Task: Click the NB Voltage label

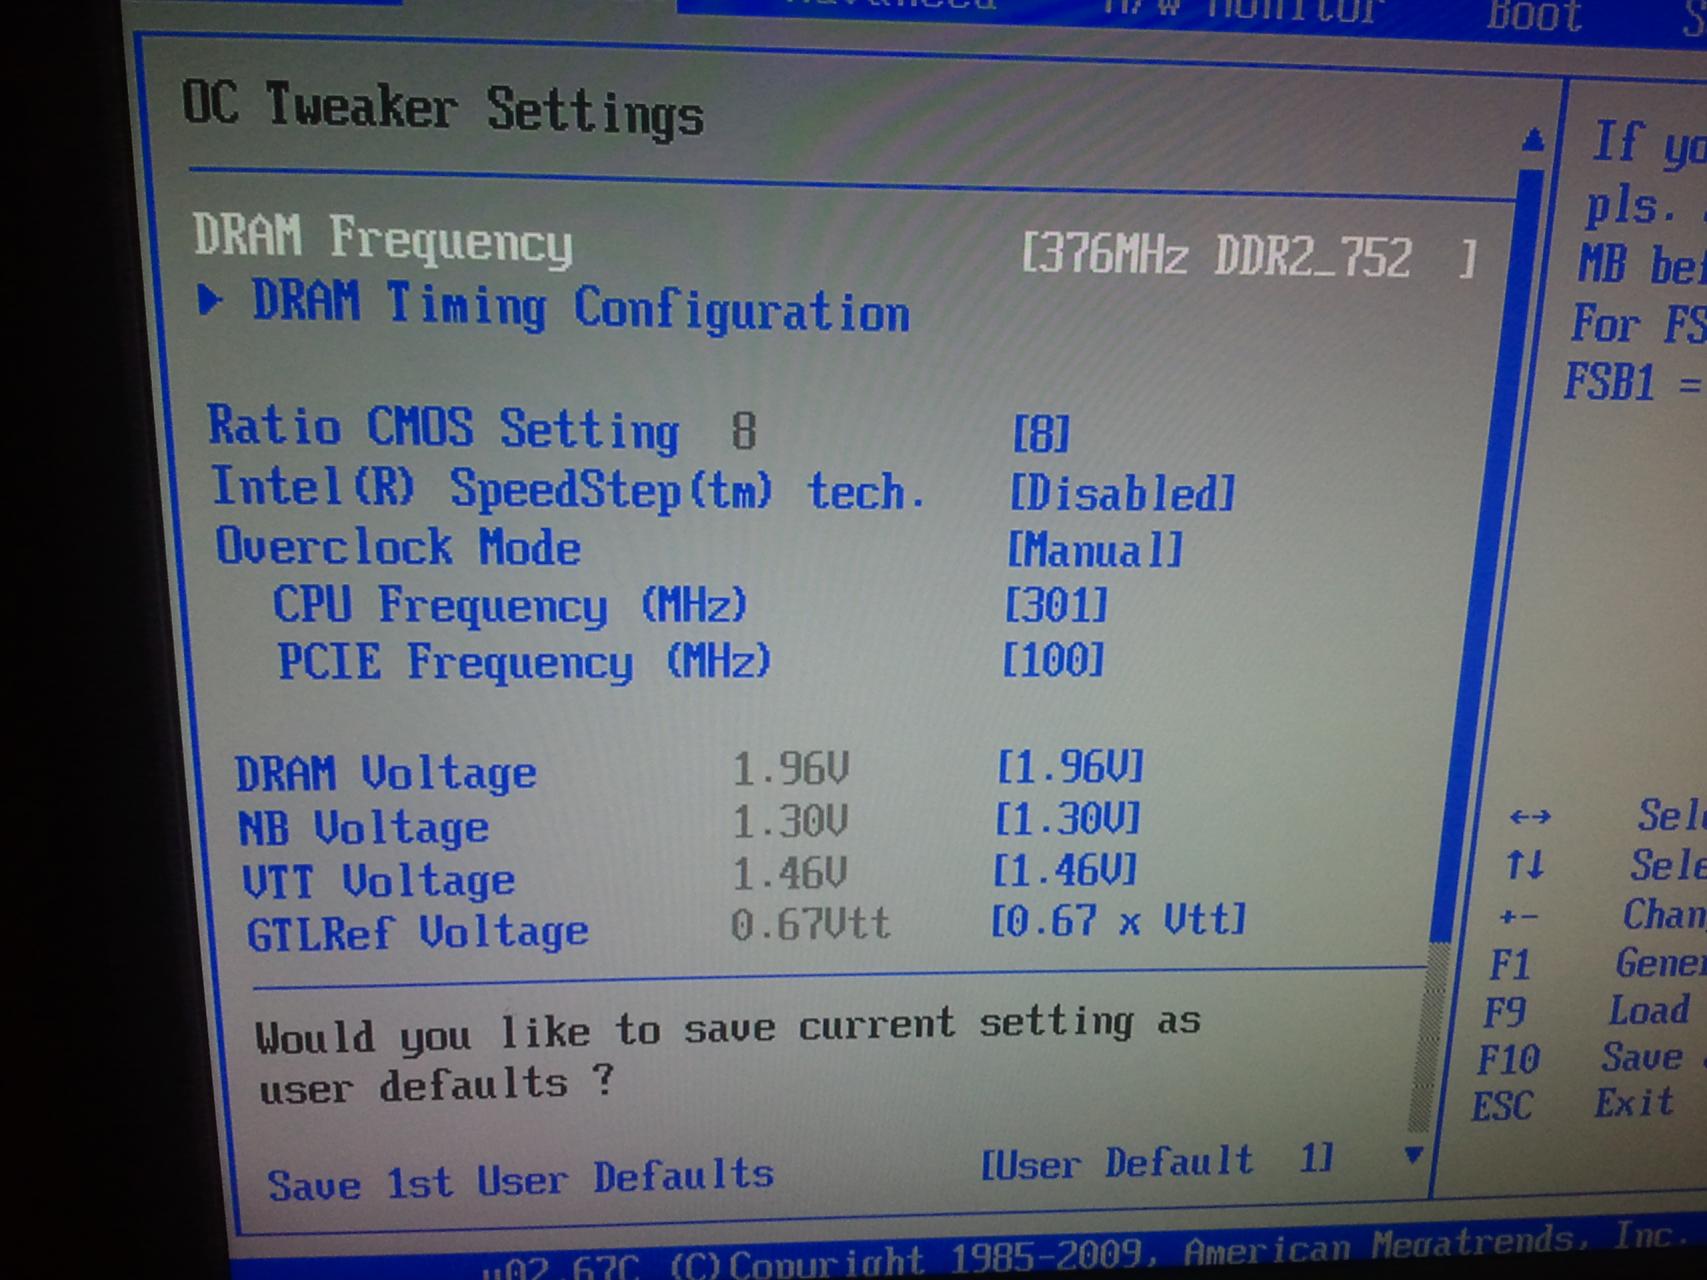Action: pos(364,828)
